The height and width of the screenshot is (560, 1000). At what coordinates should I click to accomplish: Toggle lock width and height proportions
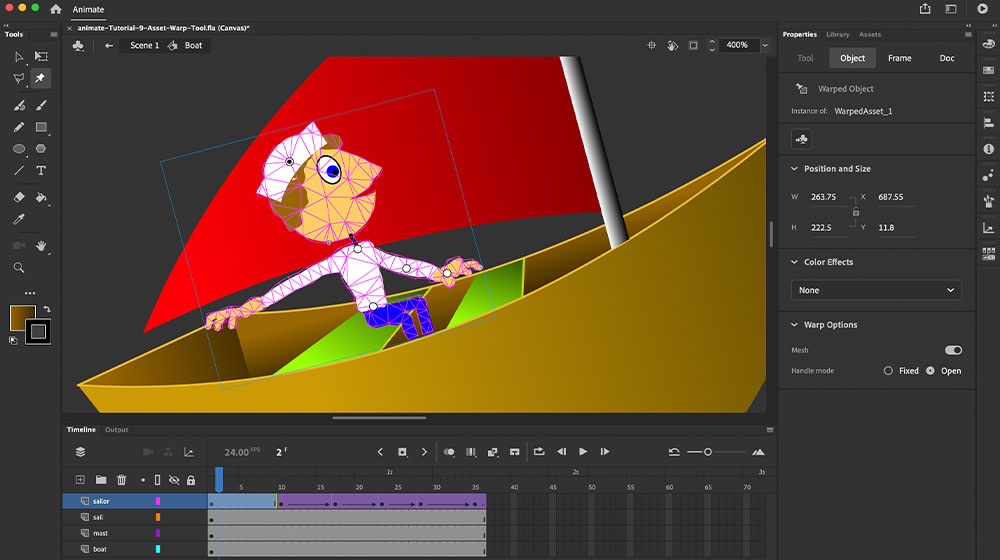(856, 212)
